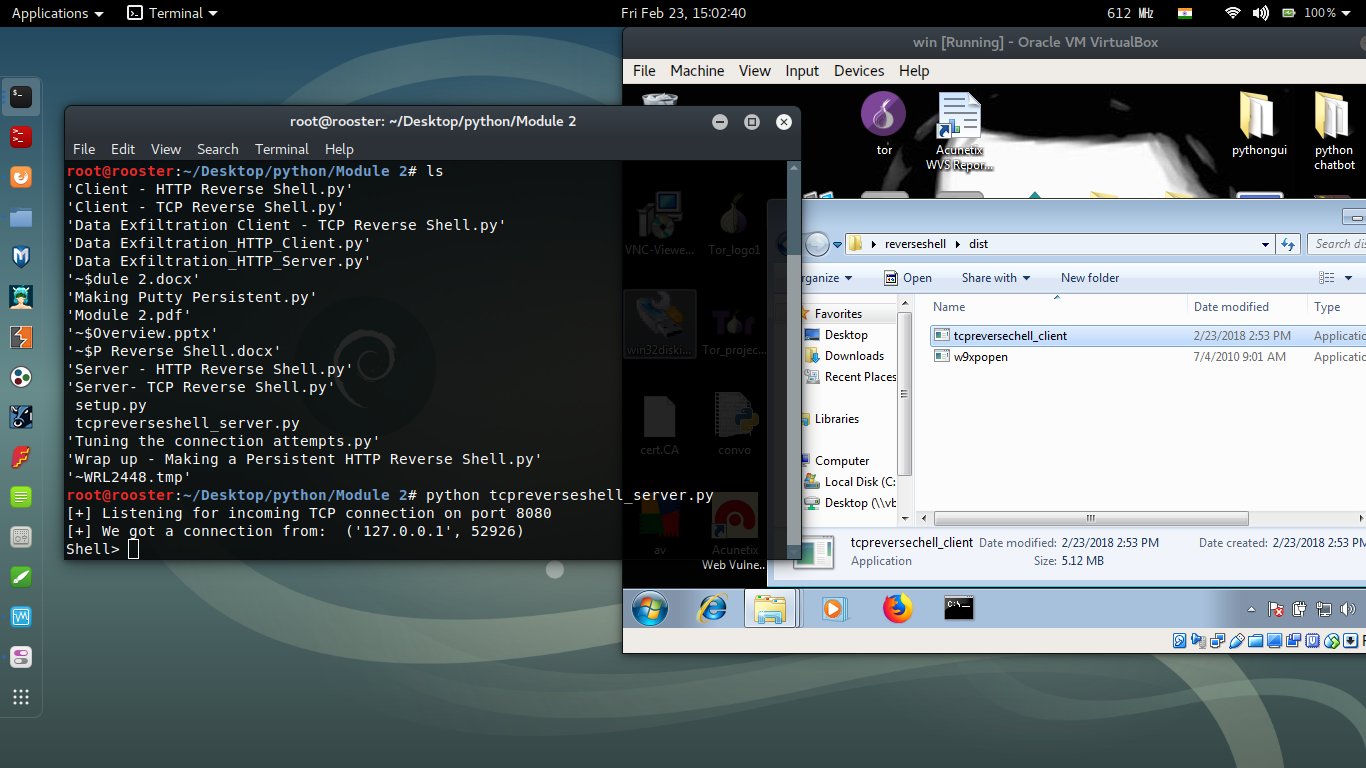
Task: Open the Share with dropdown in Explorer
Action: 995,277
